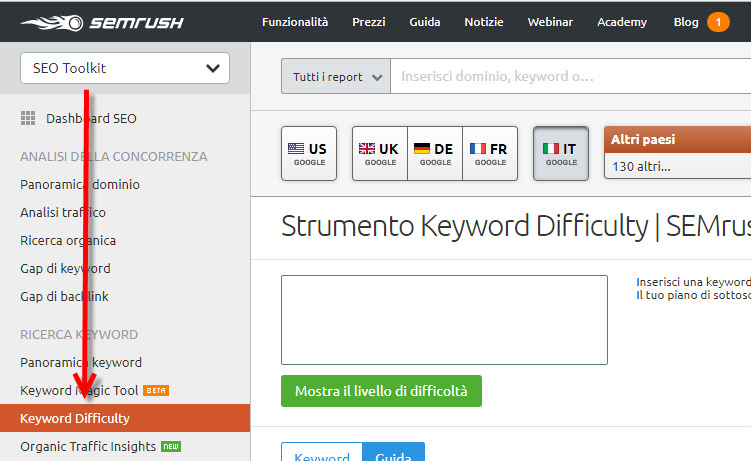The image size is (751, 461).
Task: Go to the Academy section
Action: pyautogui.click(x=622, y=22)
